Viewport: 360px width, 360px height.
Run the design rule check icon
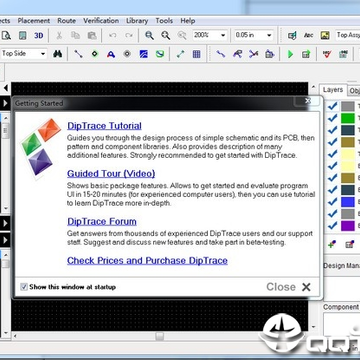tap(327, 54)
